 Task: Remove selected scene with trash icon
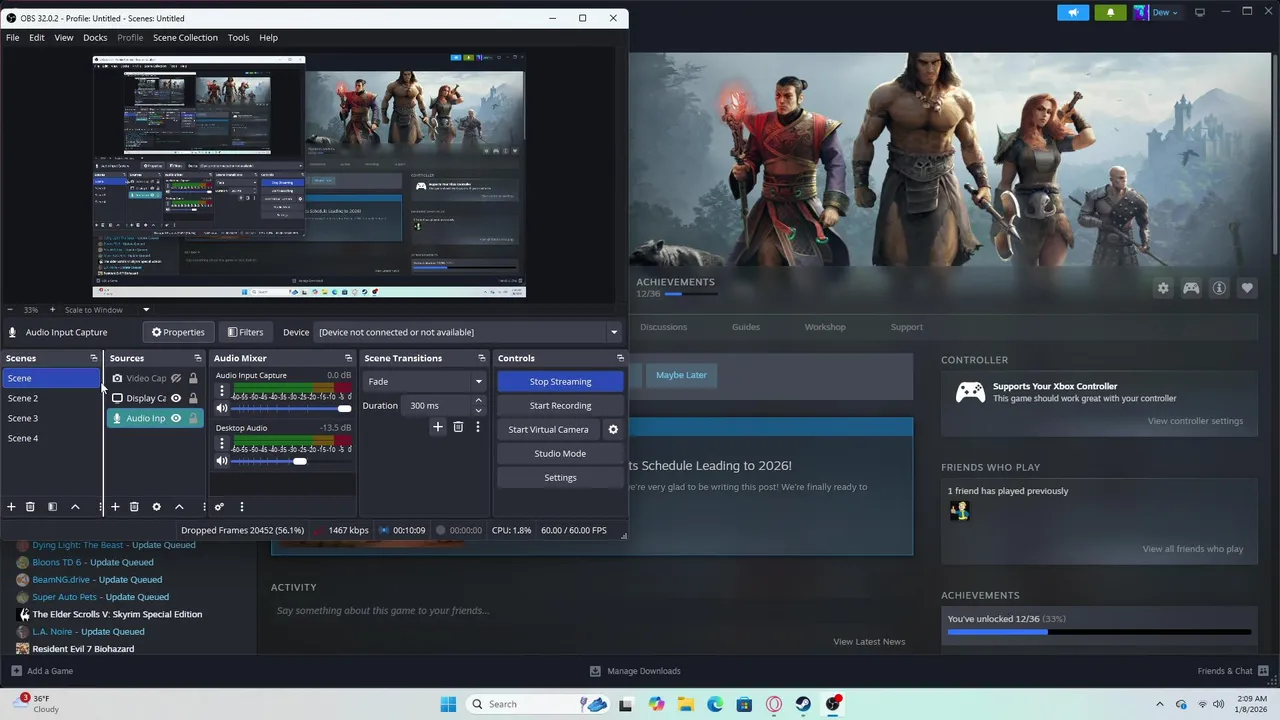30,507
